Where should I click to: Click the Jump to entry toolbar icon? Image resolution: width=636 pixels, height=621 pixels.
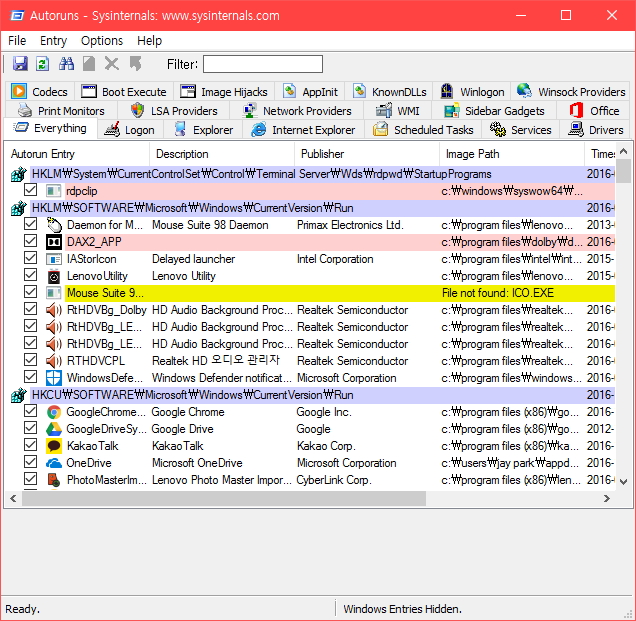135,64
